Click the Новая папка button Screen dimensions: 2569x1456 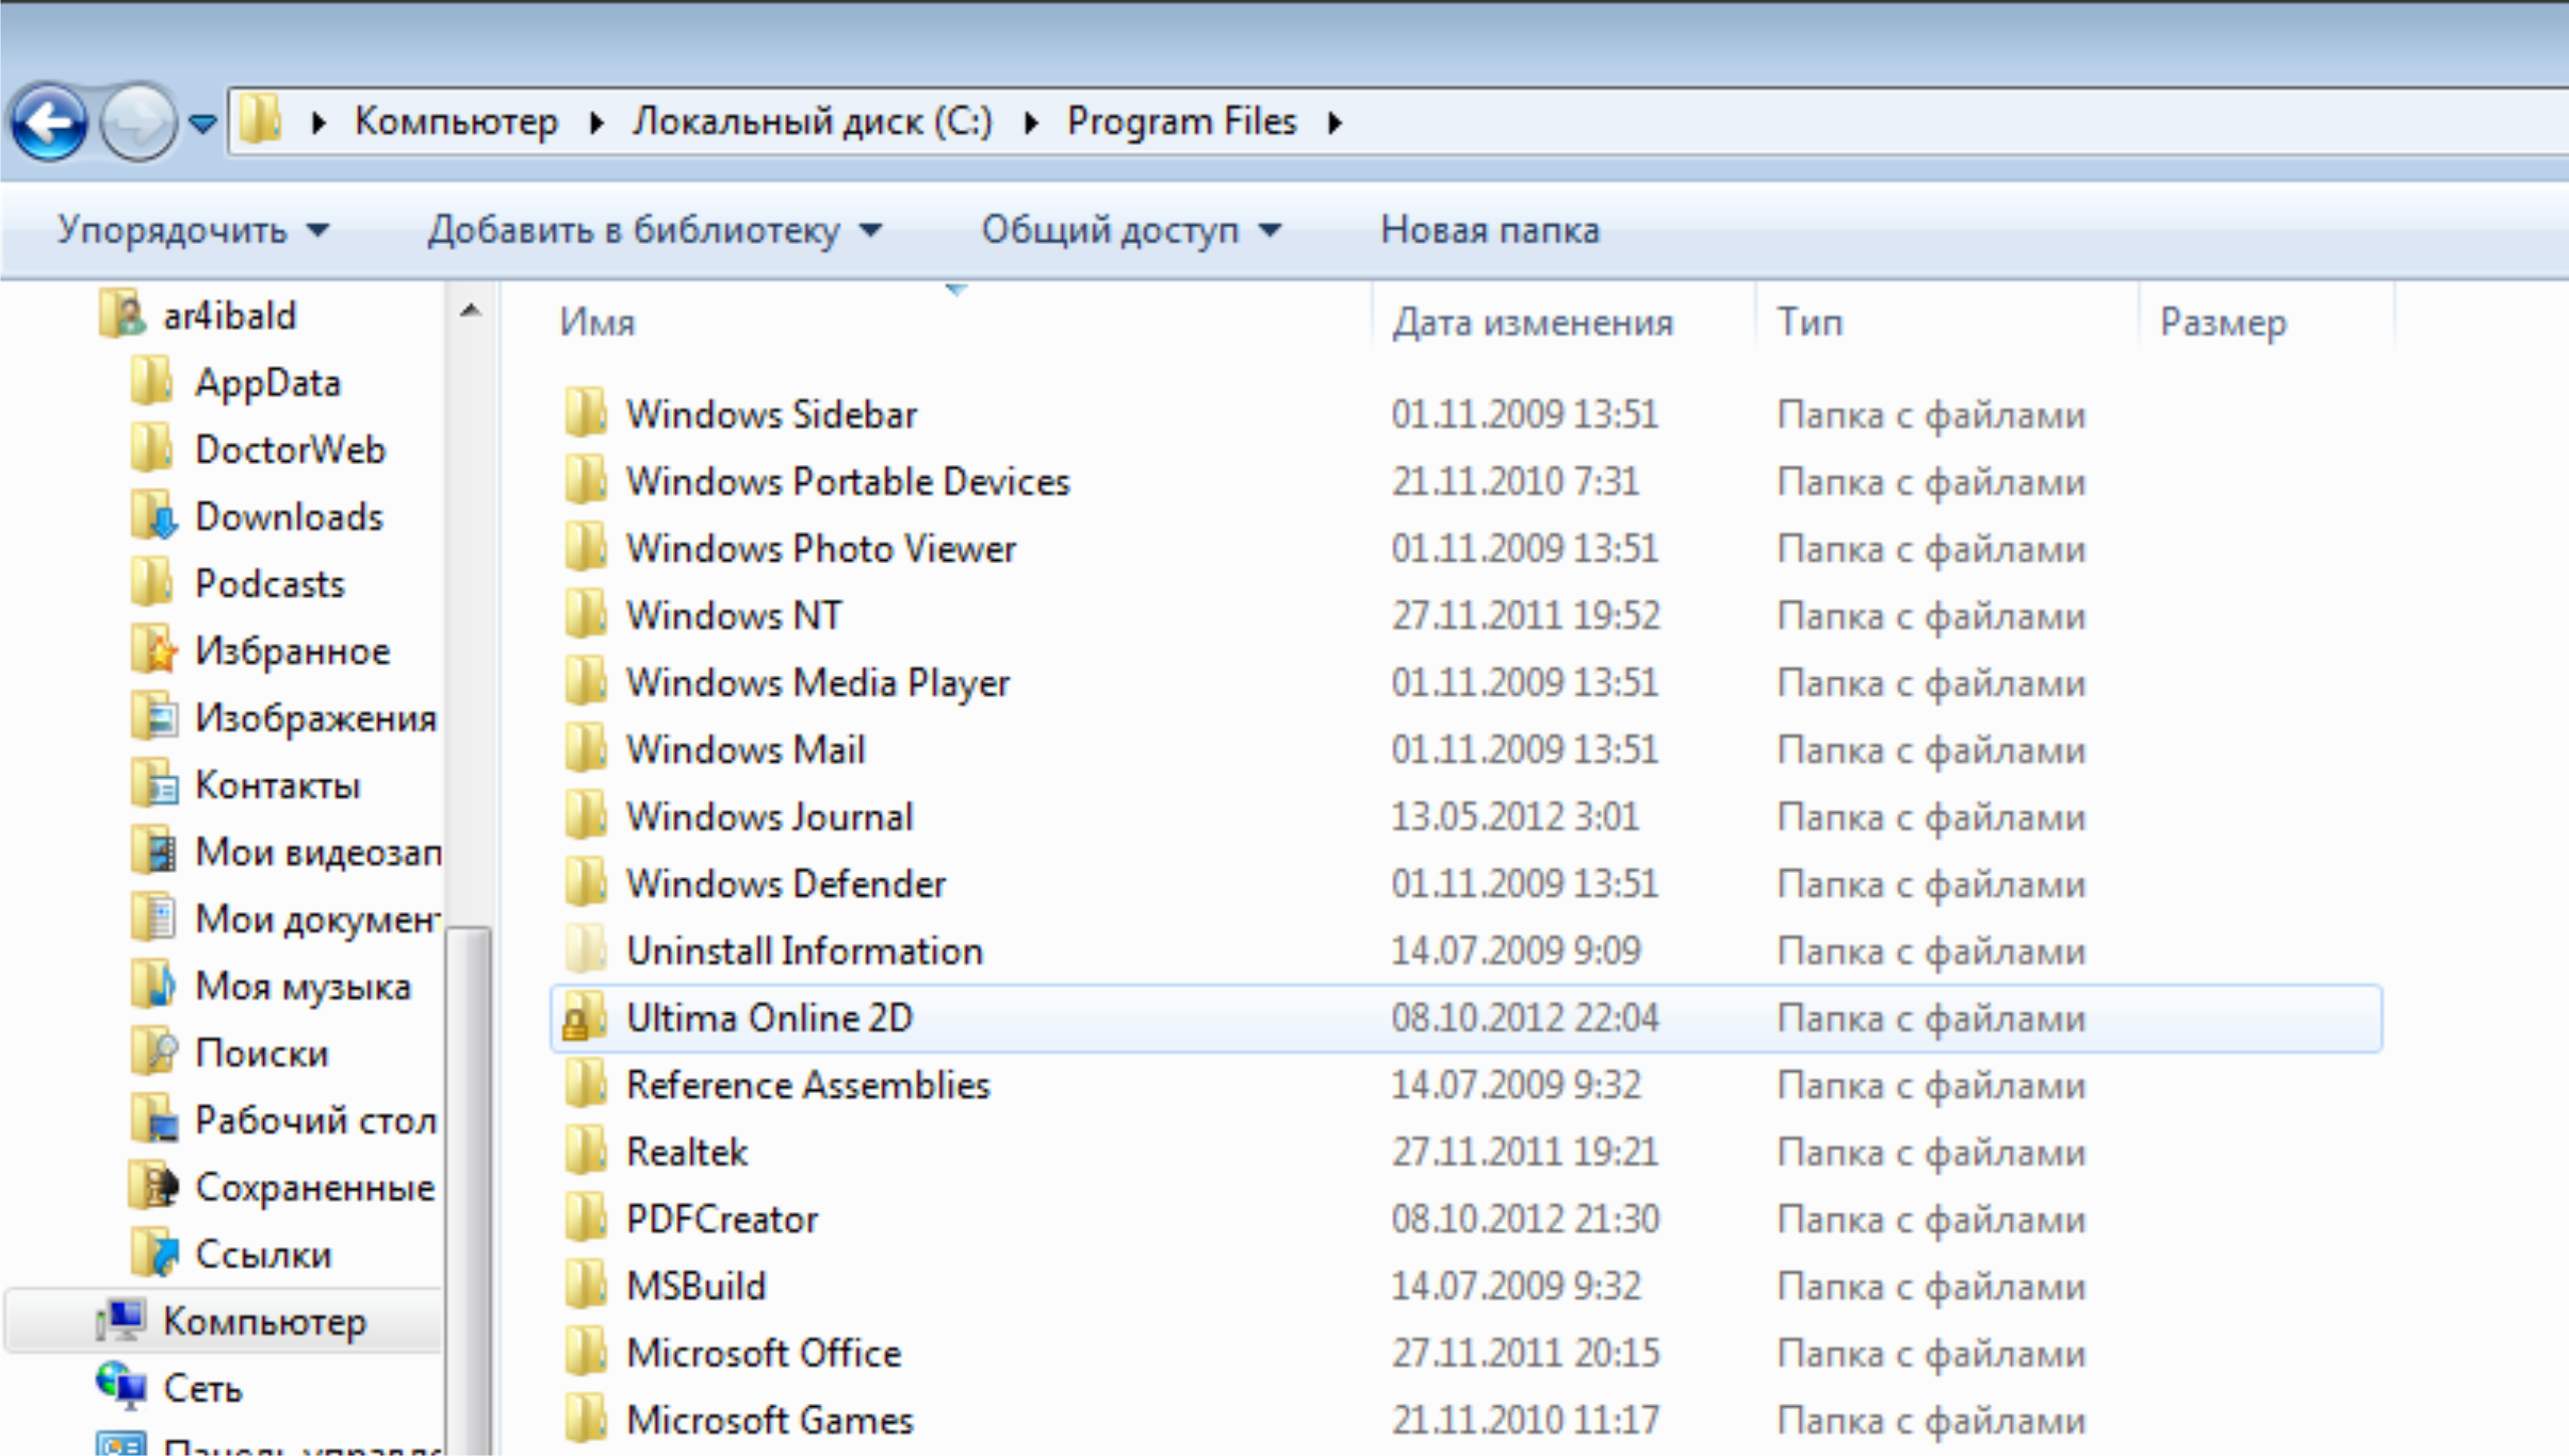[x=1490, y=230]
